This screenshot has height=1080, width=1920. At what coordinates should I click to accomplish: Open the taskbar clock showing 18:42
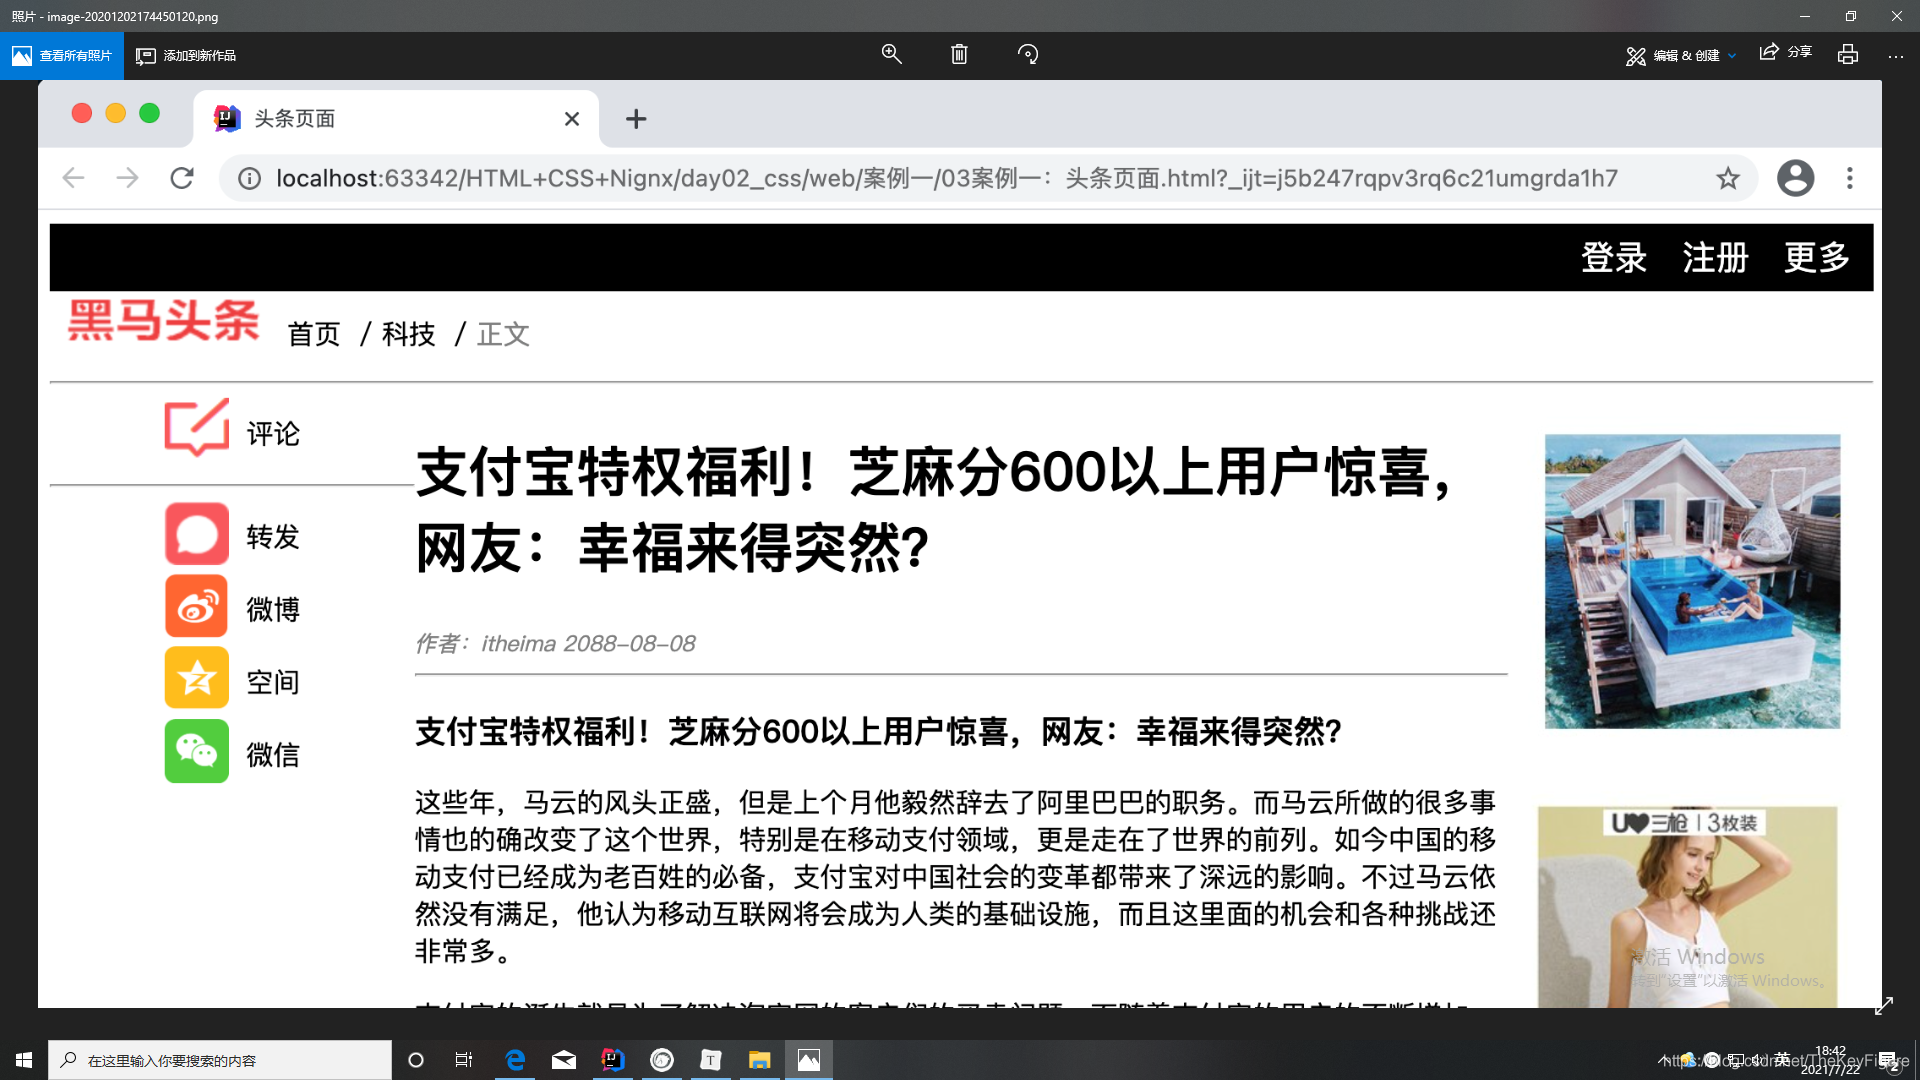(x=1830, y=1060)
